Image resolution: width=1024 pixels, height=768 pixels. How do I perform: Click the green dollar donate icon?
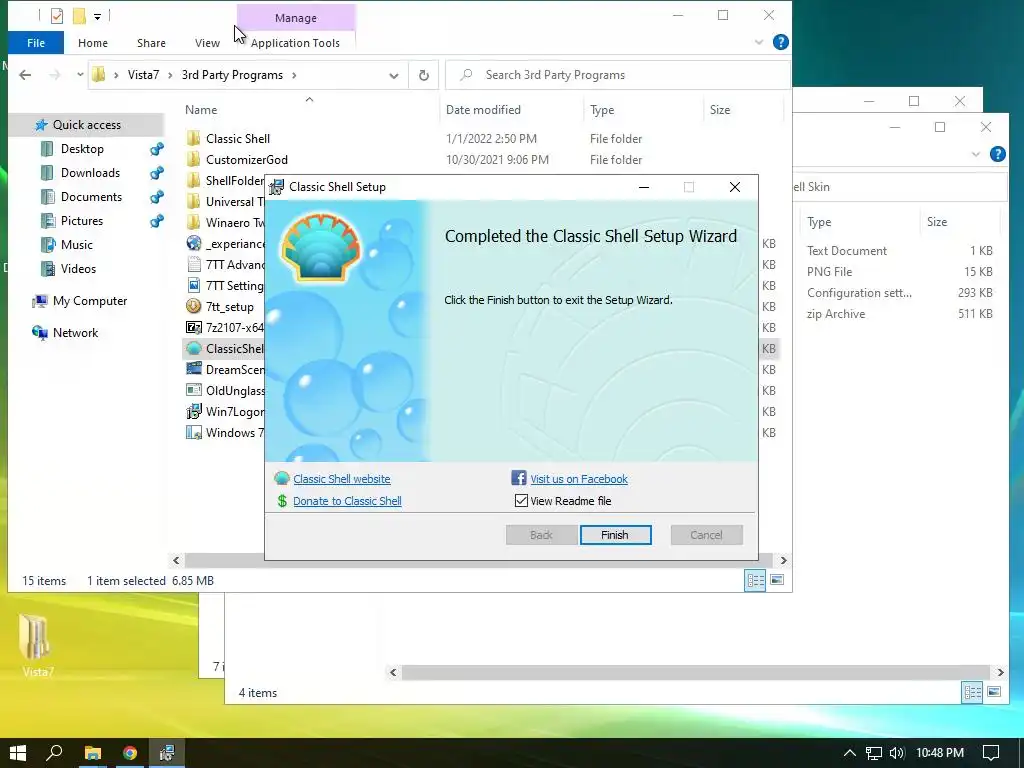point(282,501)
